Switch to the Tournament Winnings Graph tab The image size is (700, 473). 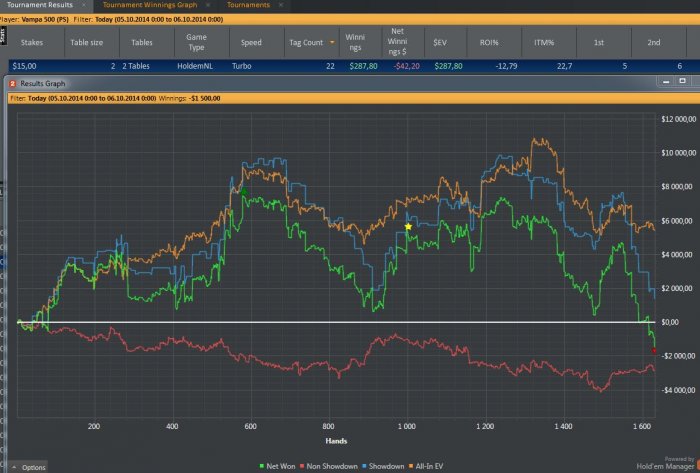point(150,5)
